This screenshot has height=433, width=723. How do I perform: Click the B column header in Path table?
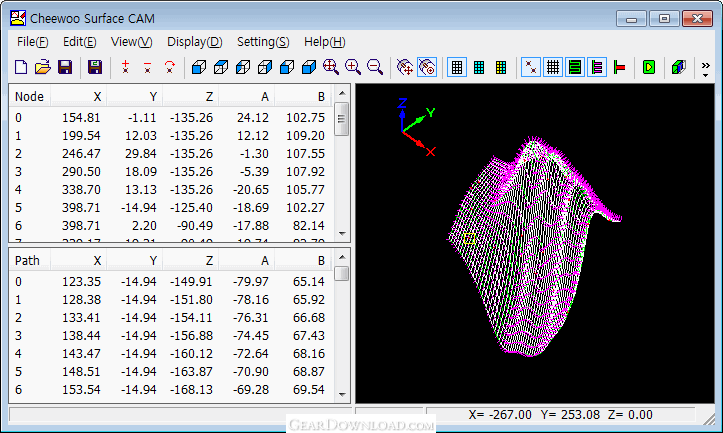click(x=303, y=261)
